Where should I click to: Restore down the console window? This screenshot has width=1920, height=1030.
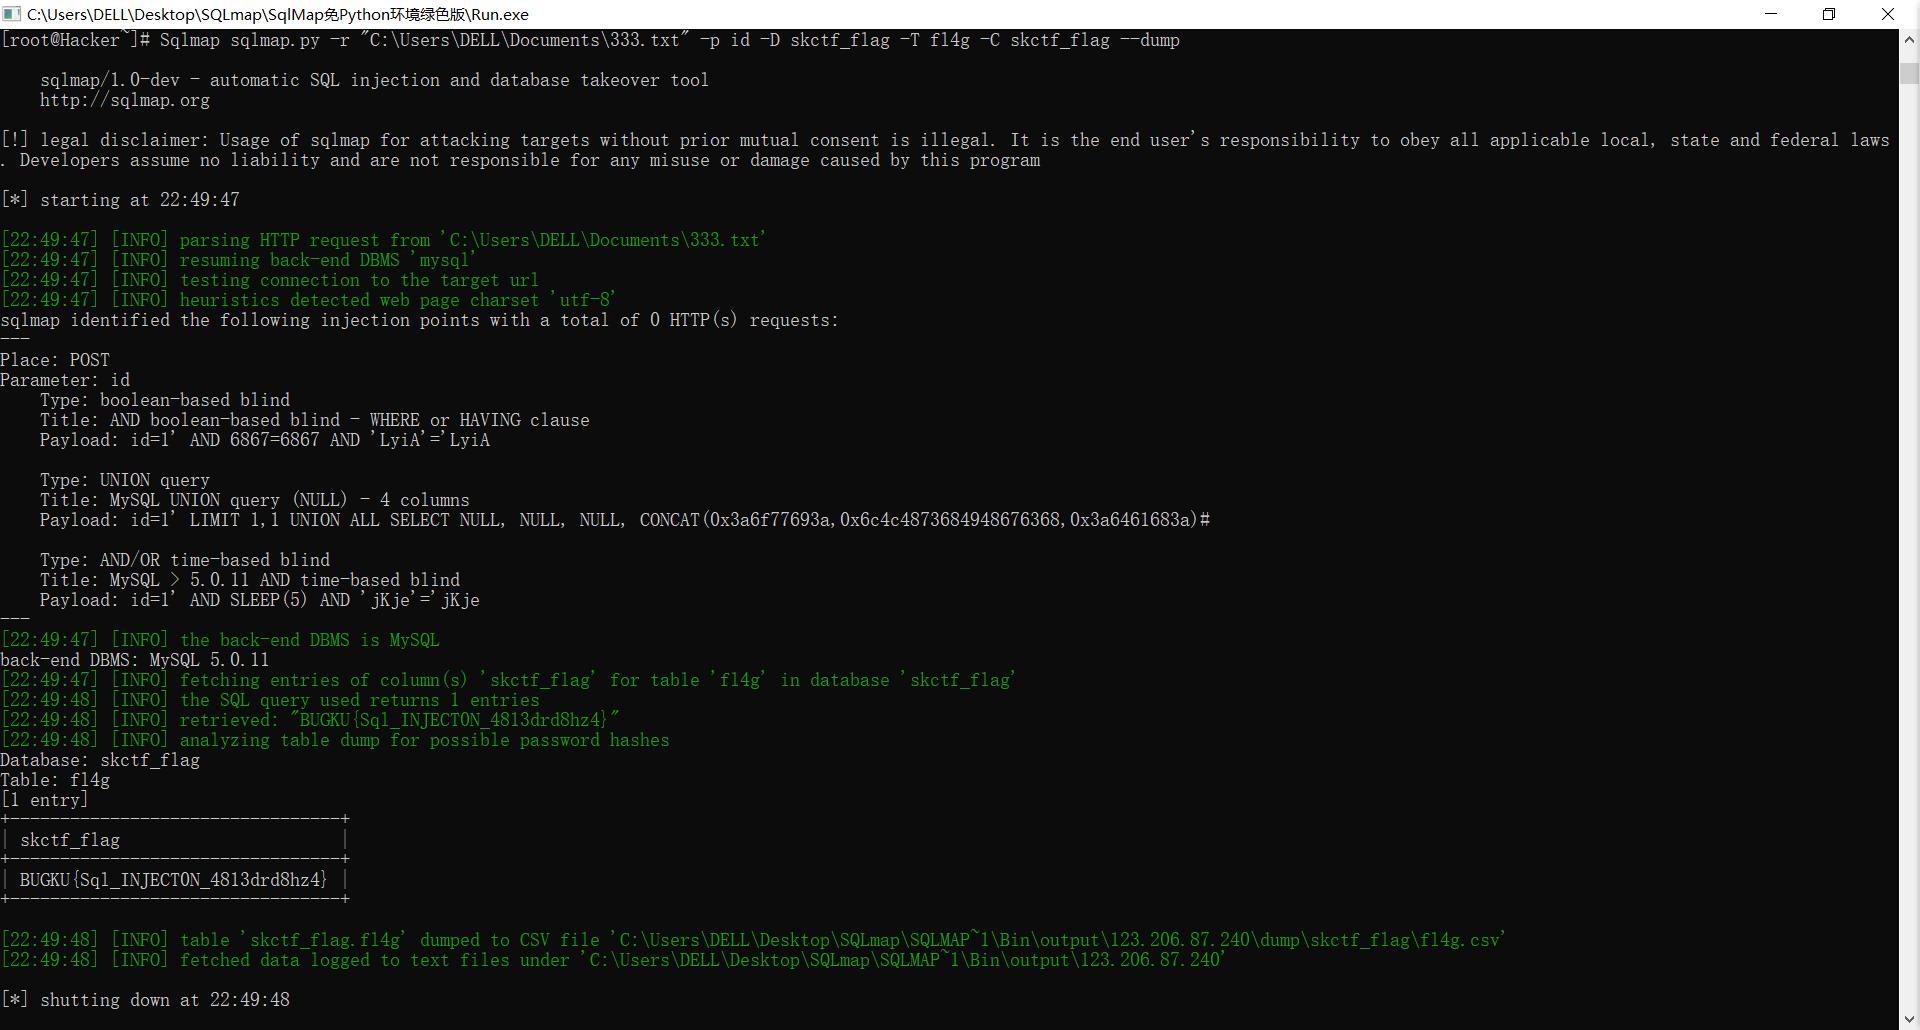(1829, 14)
